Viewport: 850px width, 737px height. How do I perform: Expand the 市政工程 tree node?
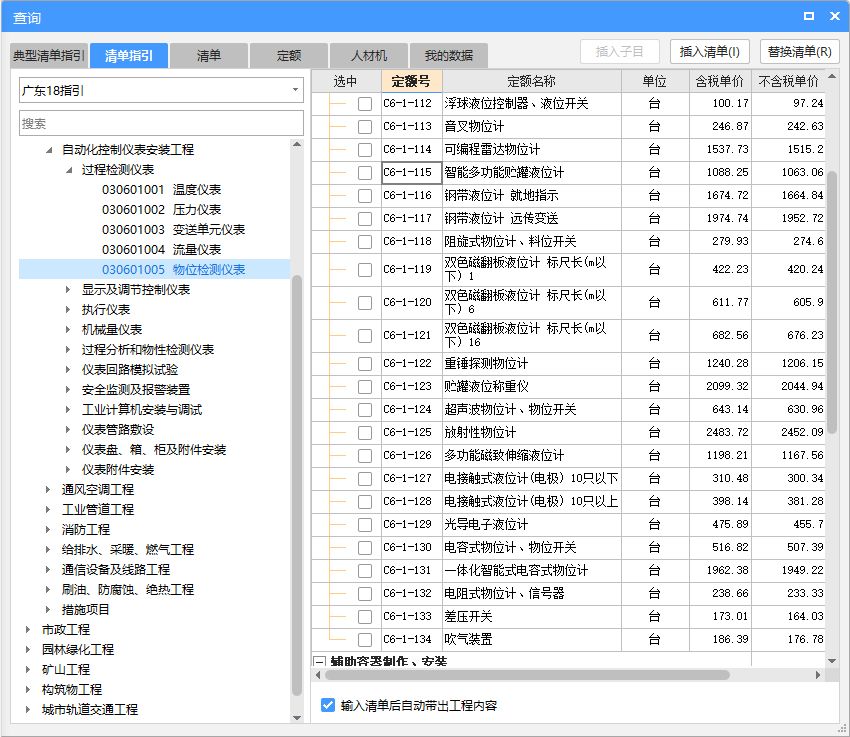click(x=29, y=630)
